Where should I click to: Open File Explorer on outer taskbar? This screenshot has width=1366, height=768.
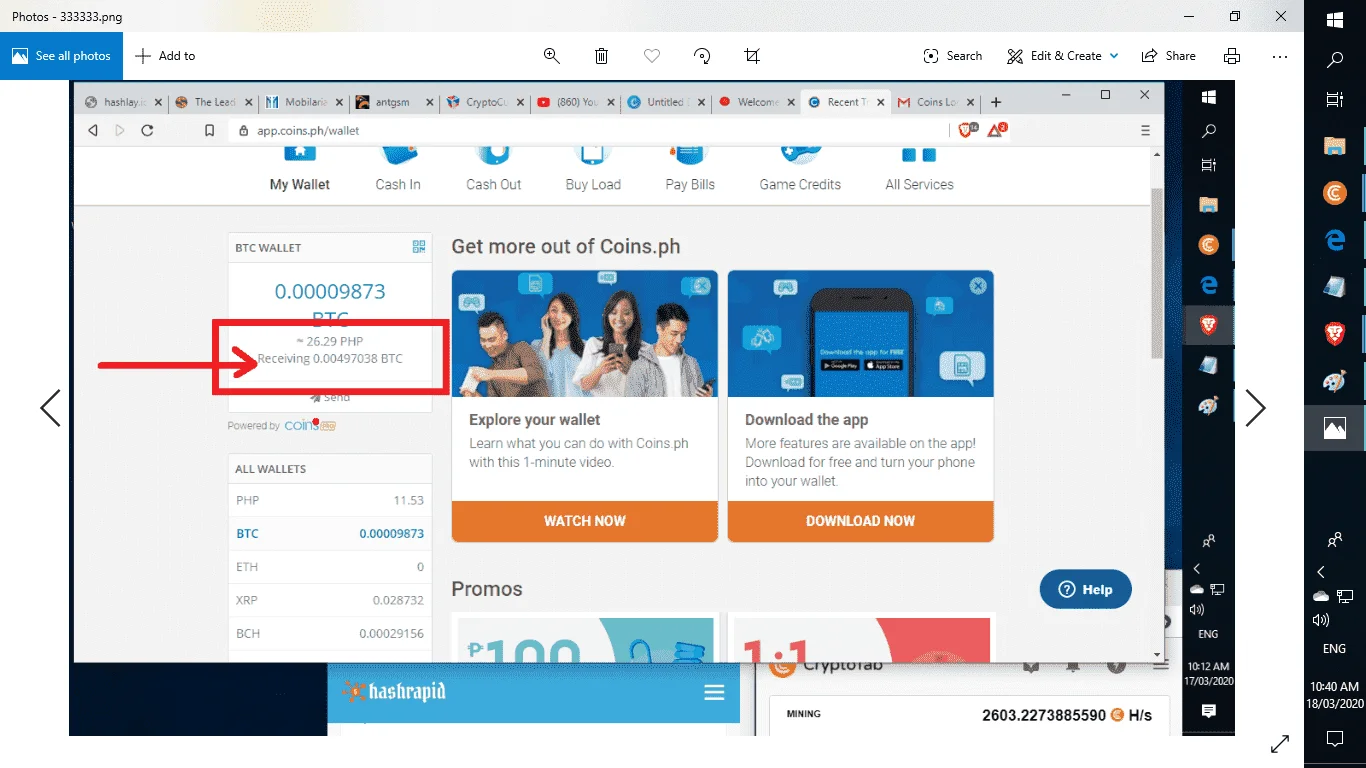[1335, 146]
